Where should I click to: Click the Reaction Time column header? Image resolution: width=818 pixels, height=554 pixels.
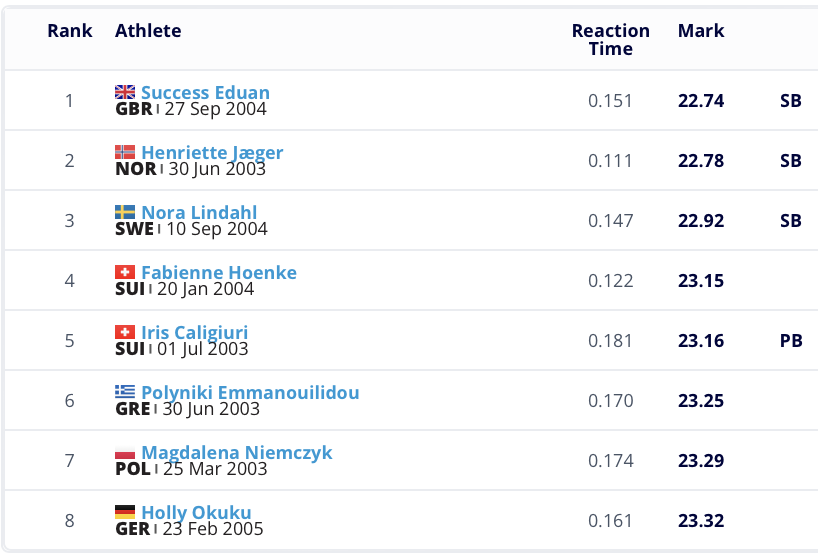610,40
